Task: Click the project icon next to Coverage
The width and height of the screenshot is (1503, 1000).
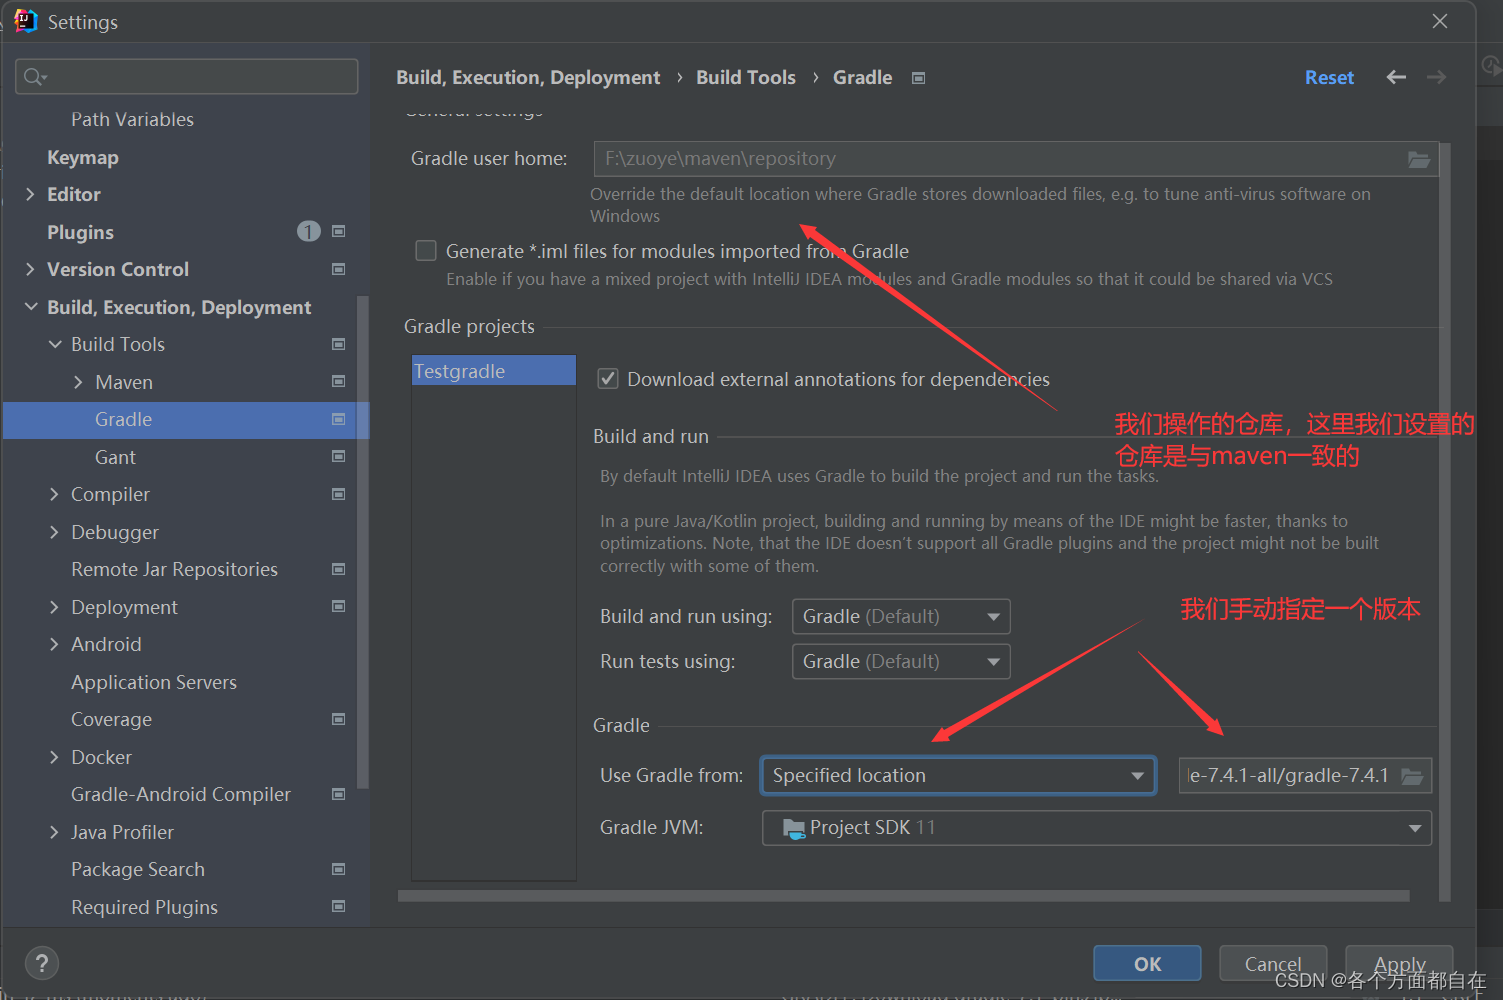Action: click(x=338, y=719)
